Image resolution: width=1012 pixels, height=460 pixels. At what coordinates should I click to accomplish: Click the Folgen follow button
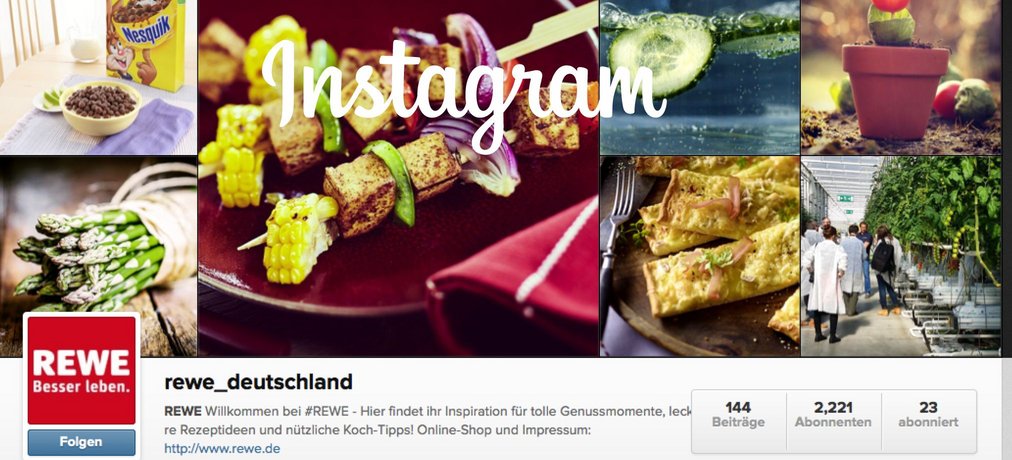pyautogui.click(x=81, y=443)
